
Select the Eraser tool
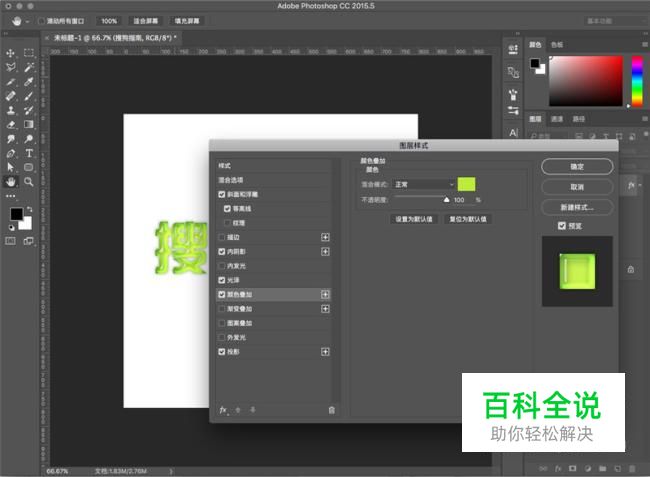coord(10,124)
